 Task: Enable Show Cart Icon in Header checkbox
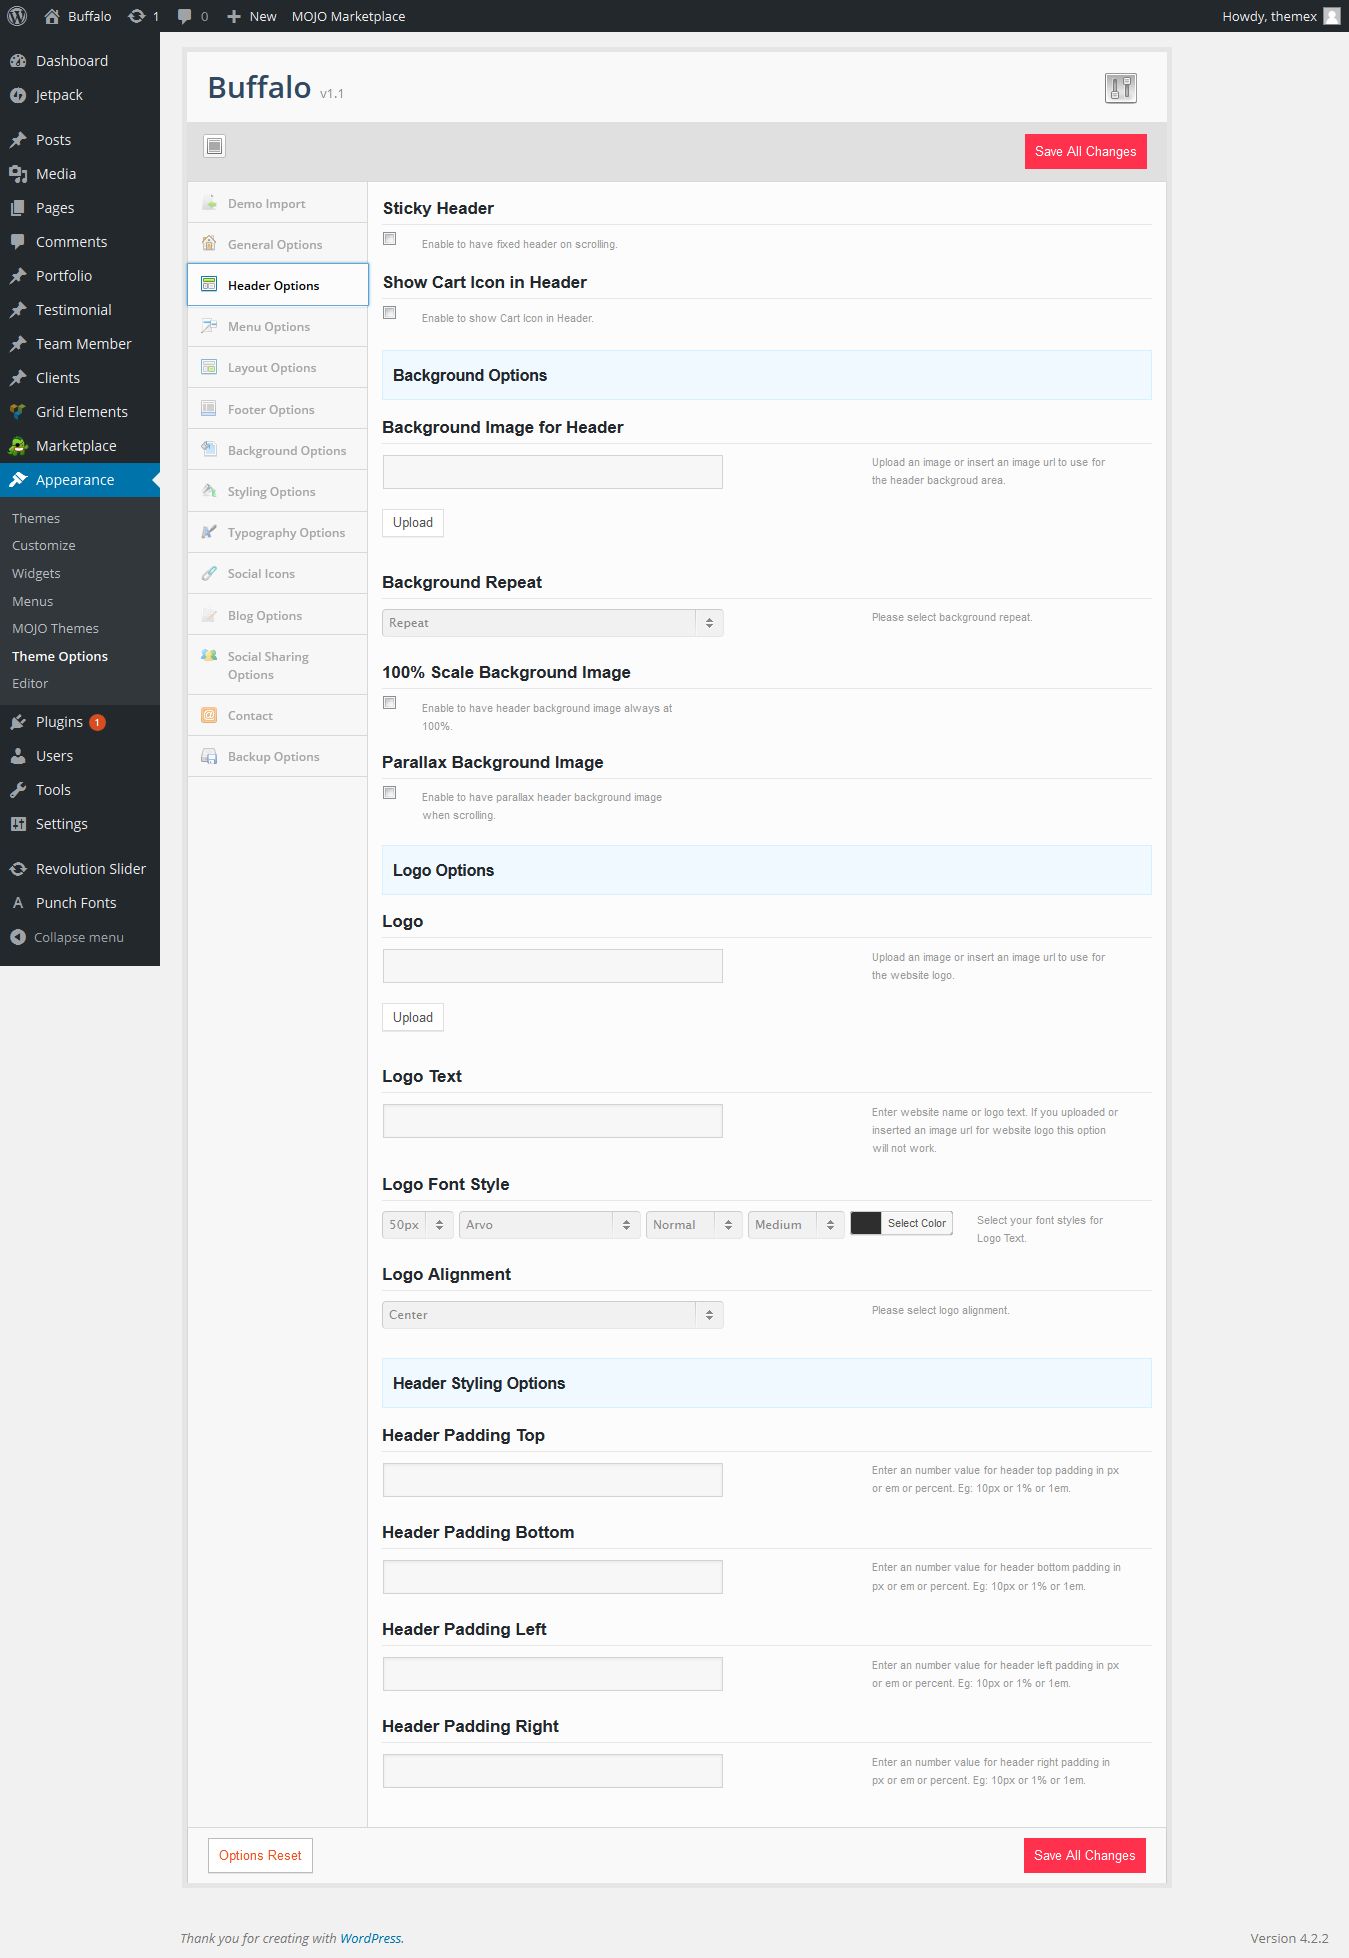[x=390, y=313]
